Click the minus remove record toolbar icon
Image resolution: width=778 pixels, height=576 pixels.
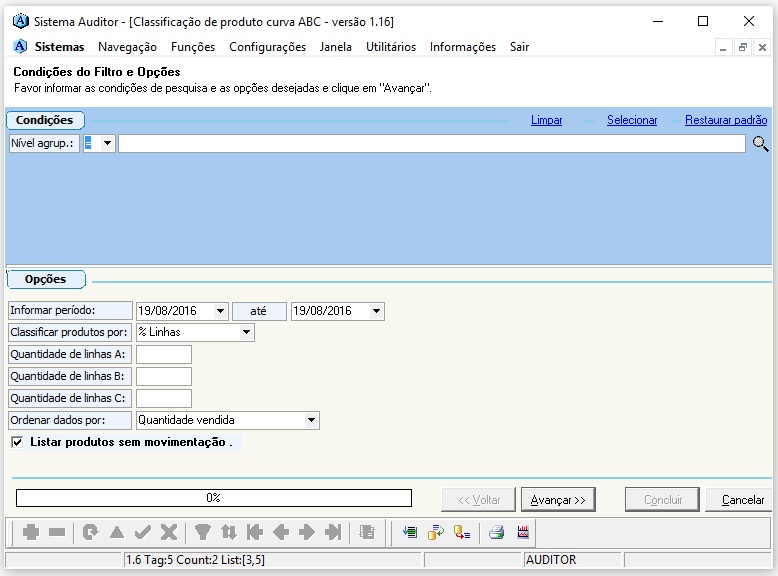coord(57,532)
